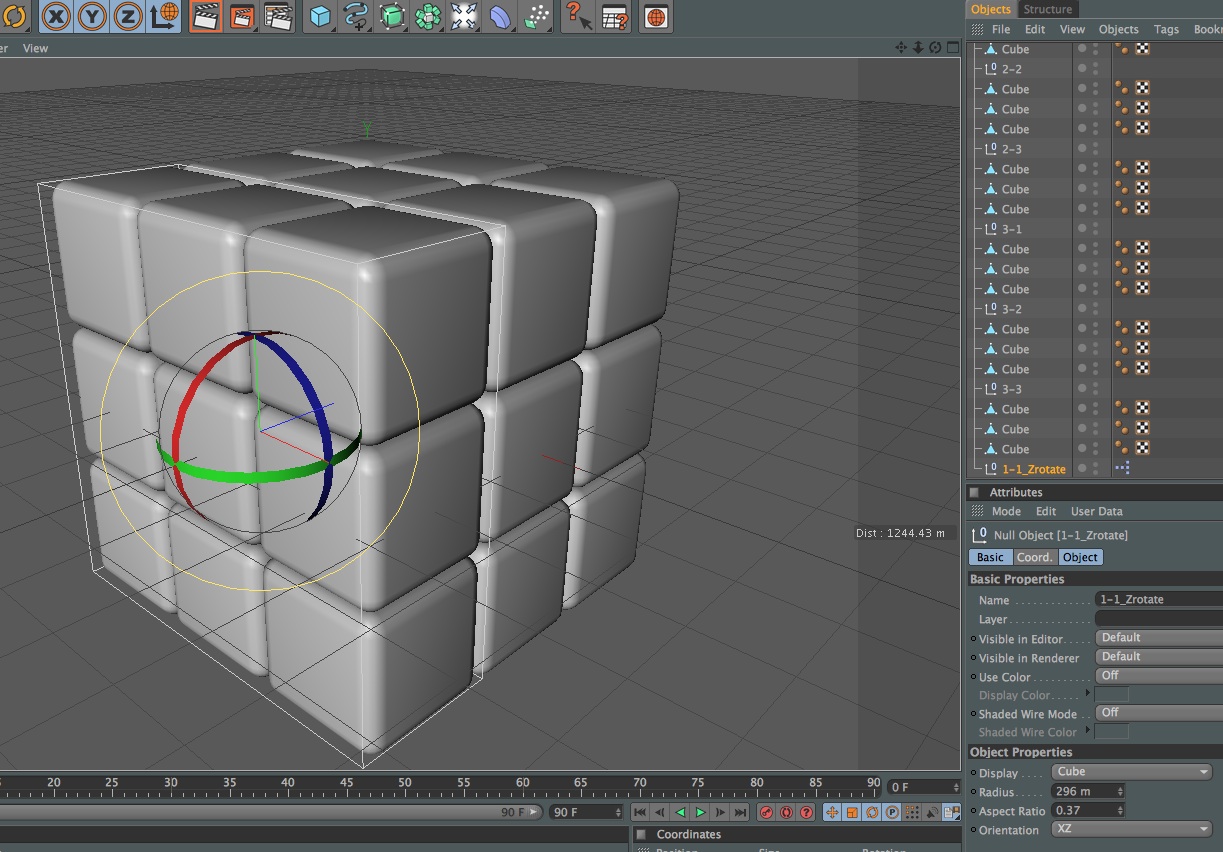Image resolution: width=1223 pixels, height=852 pixels.
Task: Select the Object properties tab button
Action: point(1081,557)
